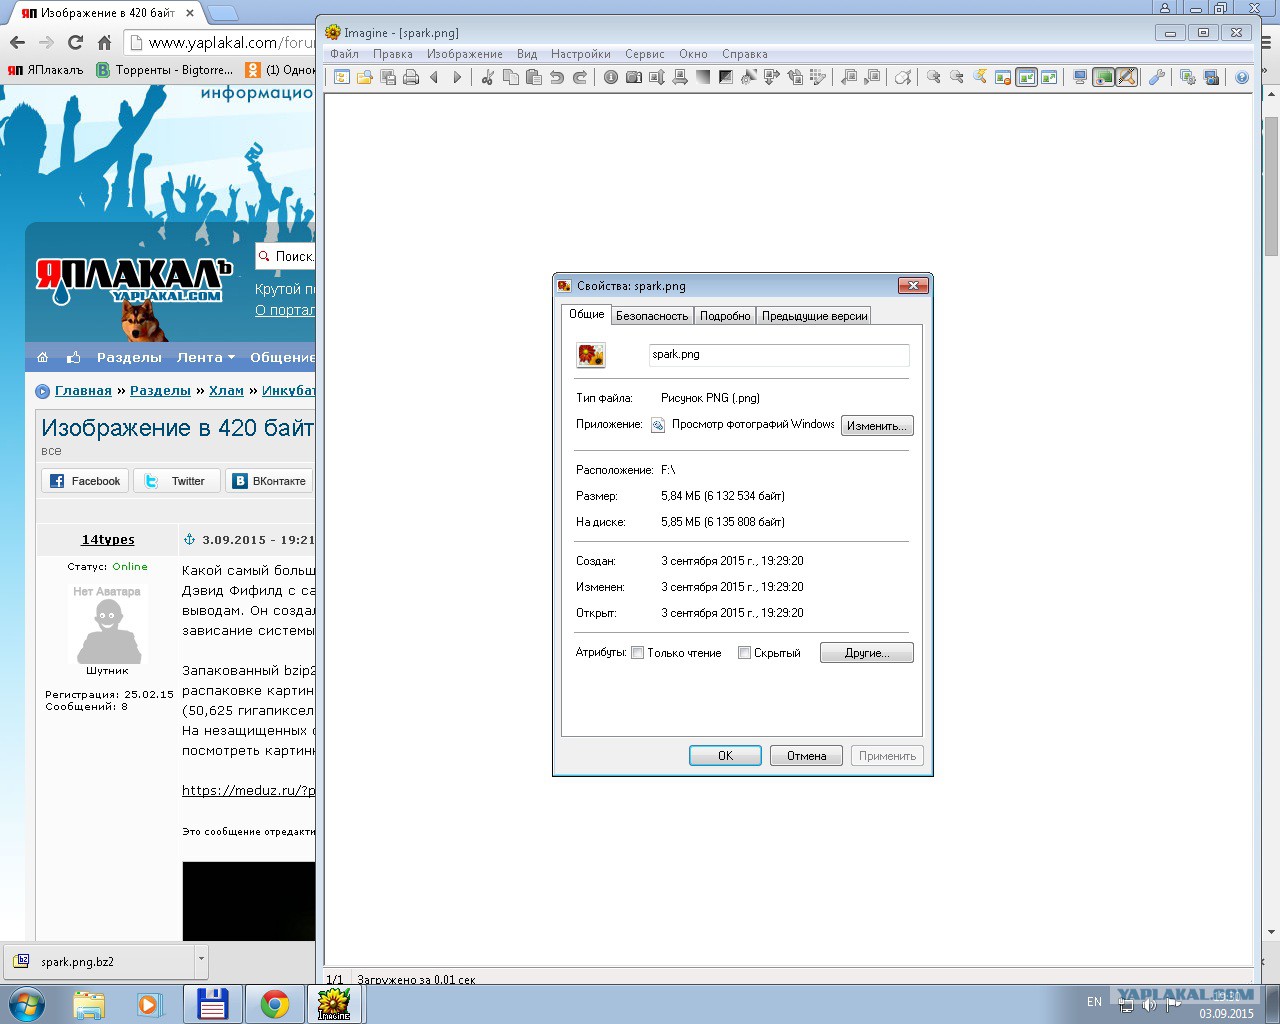Click the Print icon in Imagine toolbar
The image size is (1280, 1024).
tap(411, 77)
